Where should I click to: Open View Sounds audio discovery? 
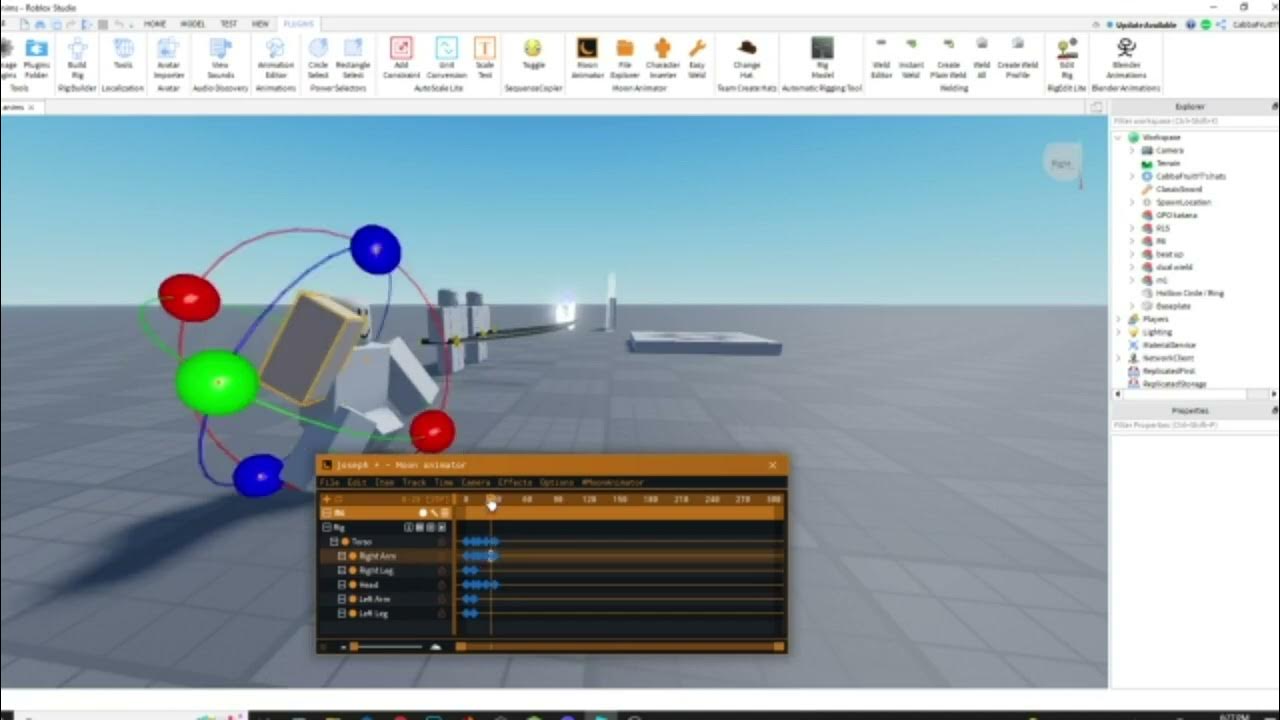(220, 58)
